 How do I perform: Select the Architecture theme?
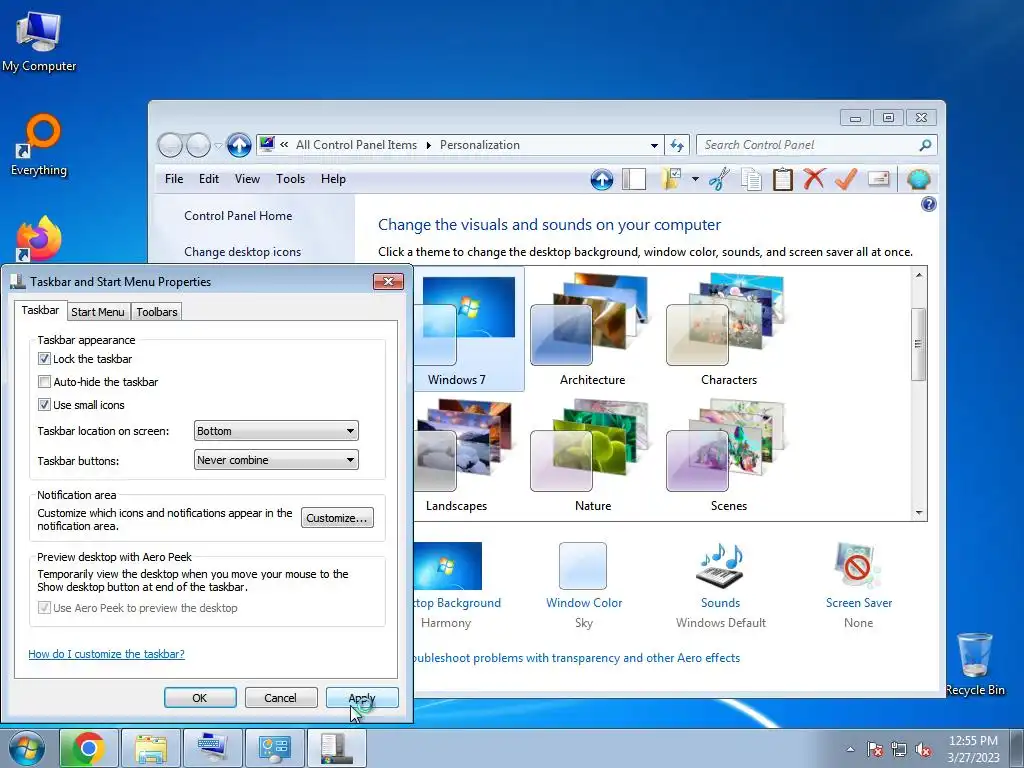click(x=592, y=329)
